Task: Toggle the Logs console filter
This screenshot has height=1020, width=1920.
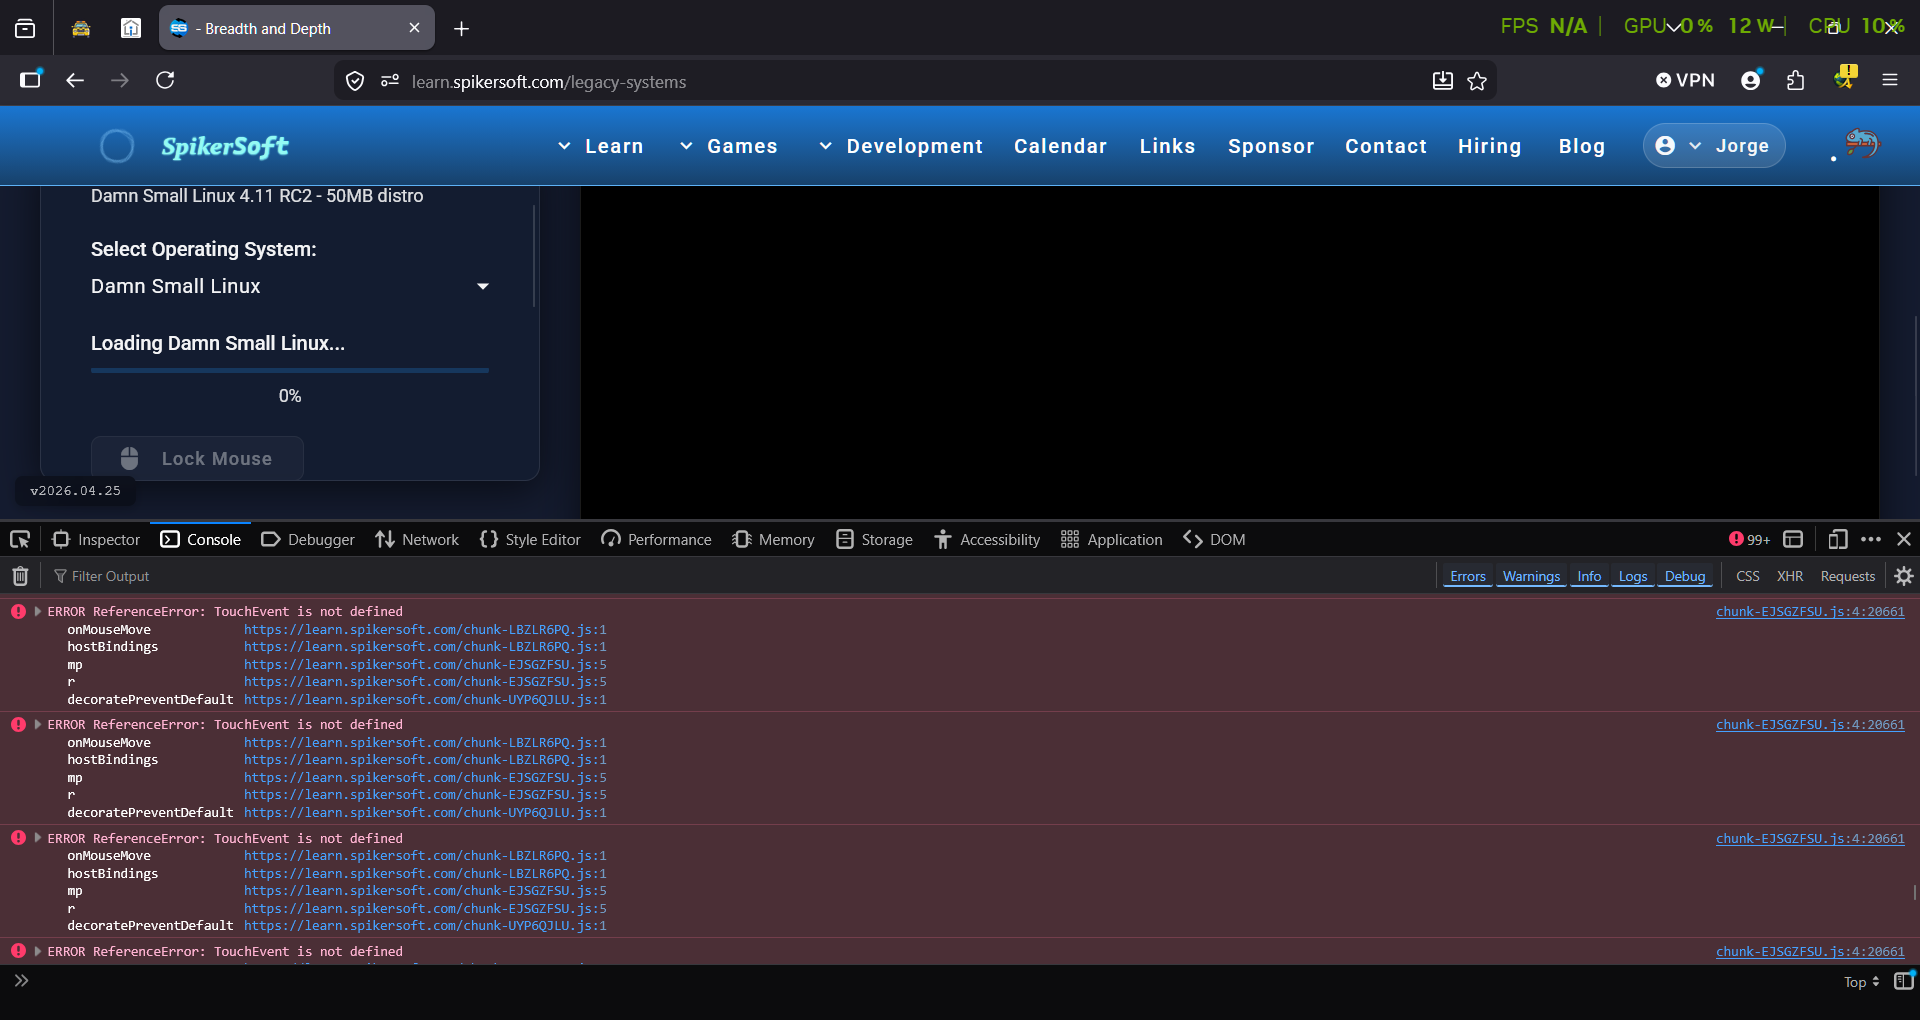Action: pos(1632,576)
